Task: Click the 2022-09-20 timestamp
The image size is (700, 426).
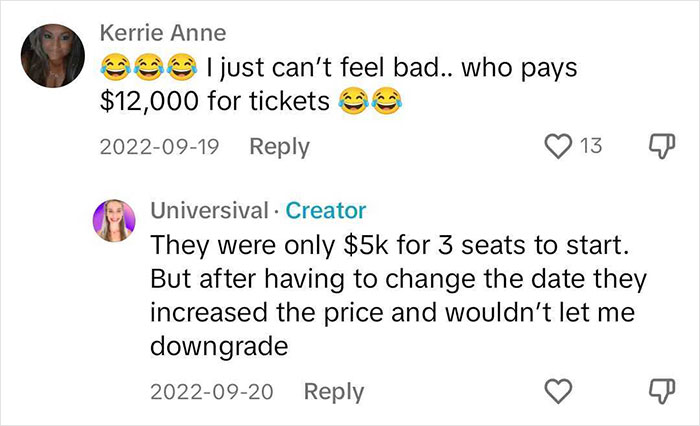Action: (x=214, y=391)
